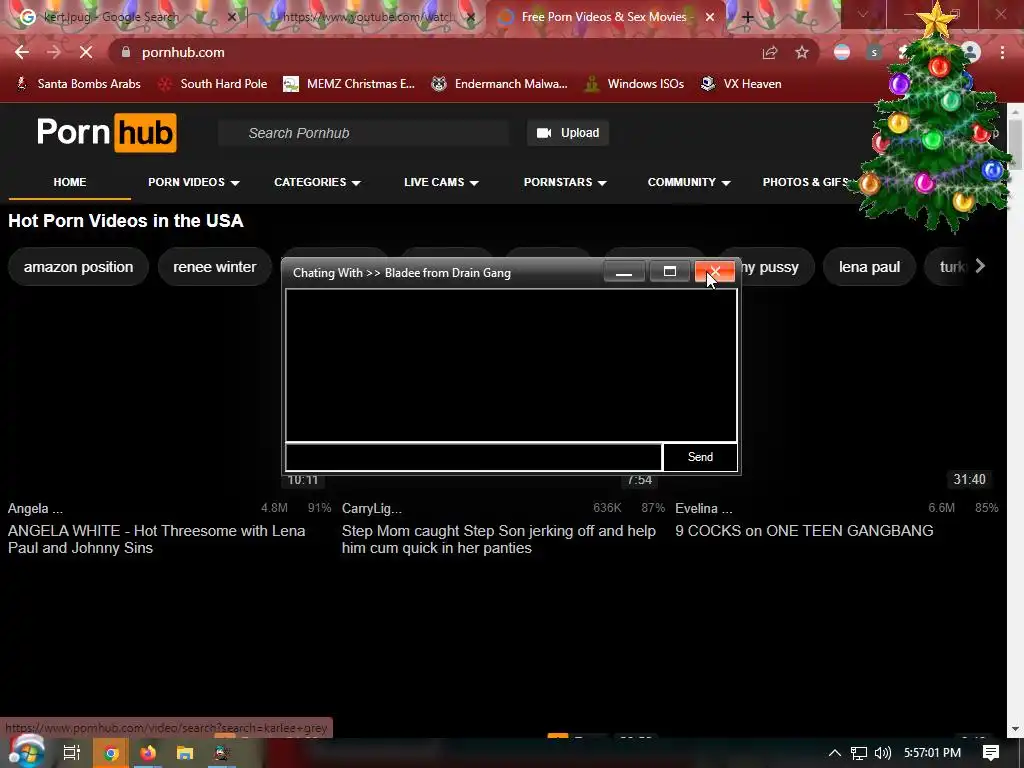Click the page vertical scrollbar thumb
This screenshot has width=1024, height=768.
(x=1016, y=144)
